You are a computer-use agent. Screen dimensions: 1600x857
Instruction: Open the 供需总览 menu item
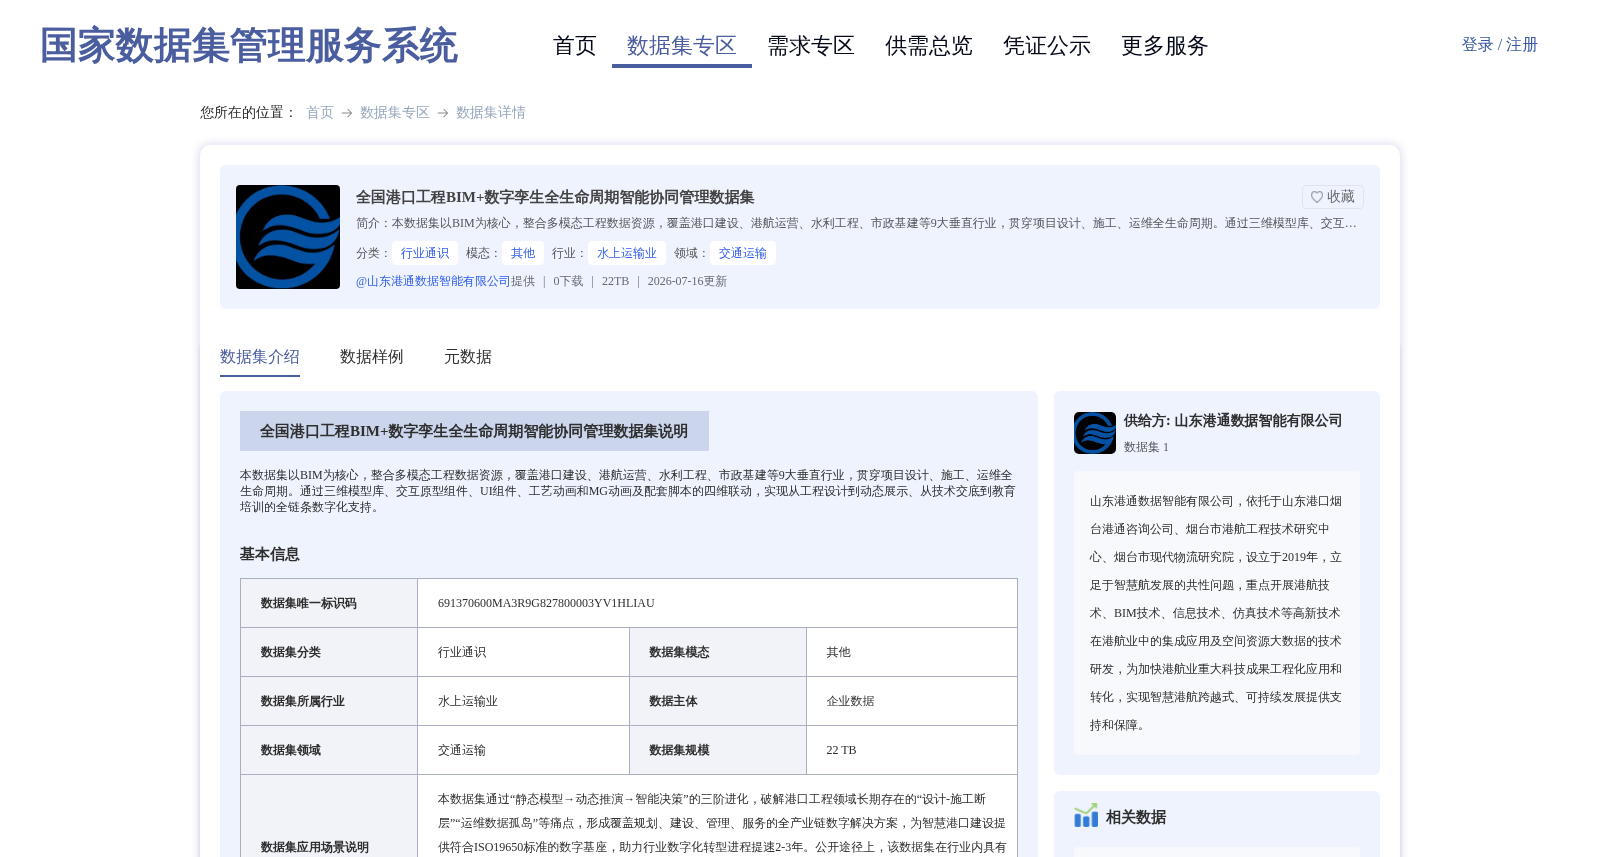[928, 46]
